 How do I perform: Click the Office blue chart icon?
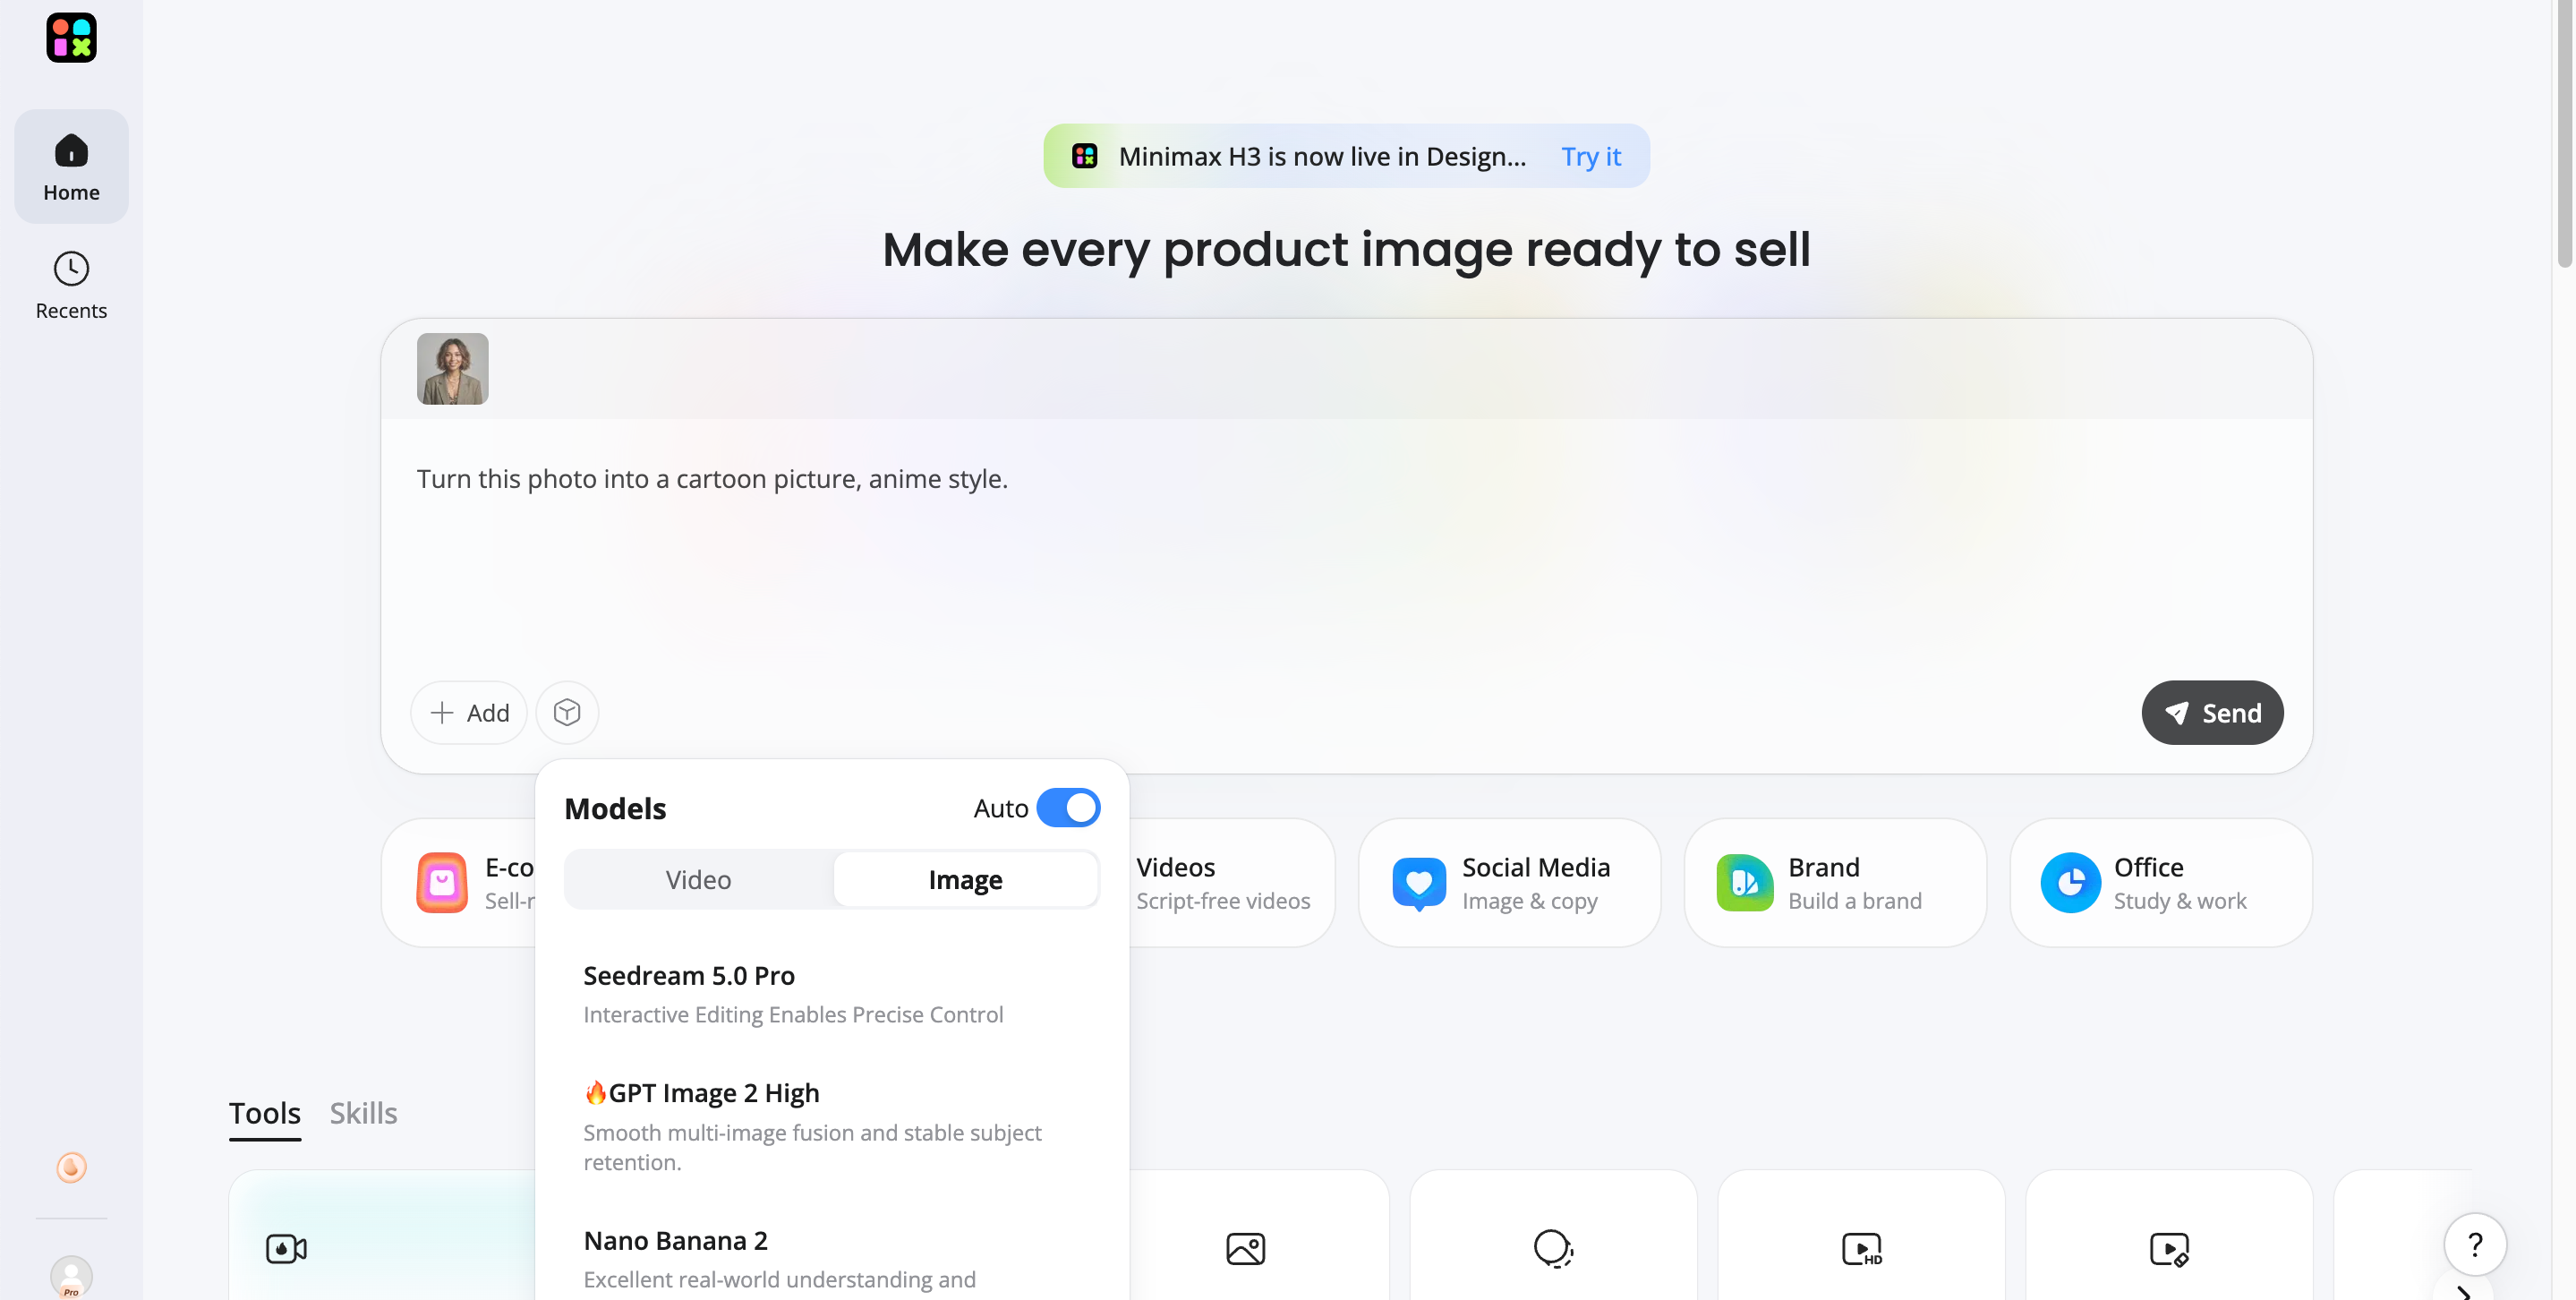(x=2070, y=883)
